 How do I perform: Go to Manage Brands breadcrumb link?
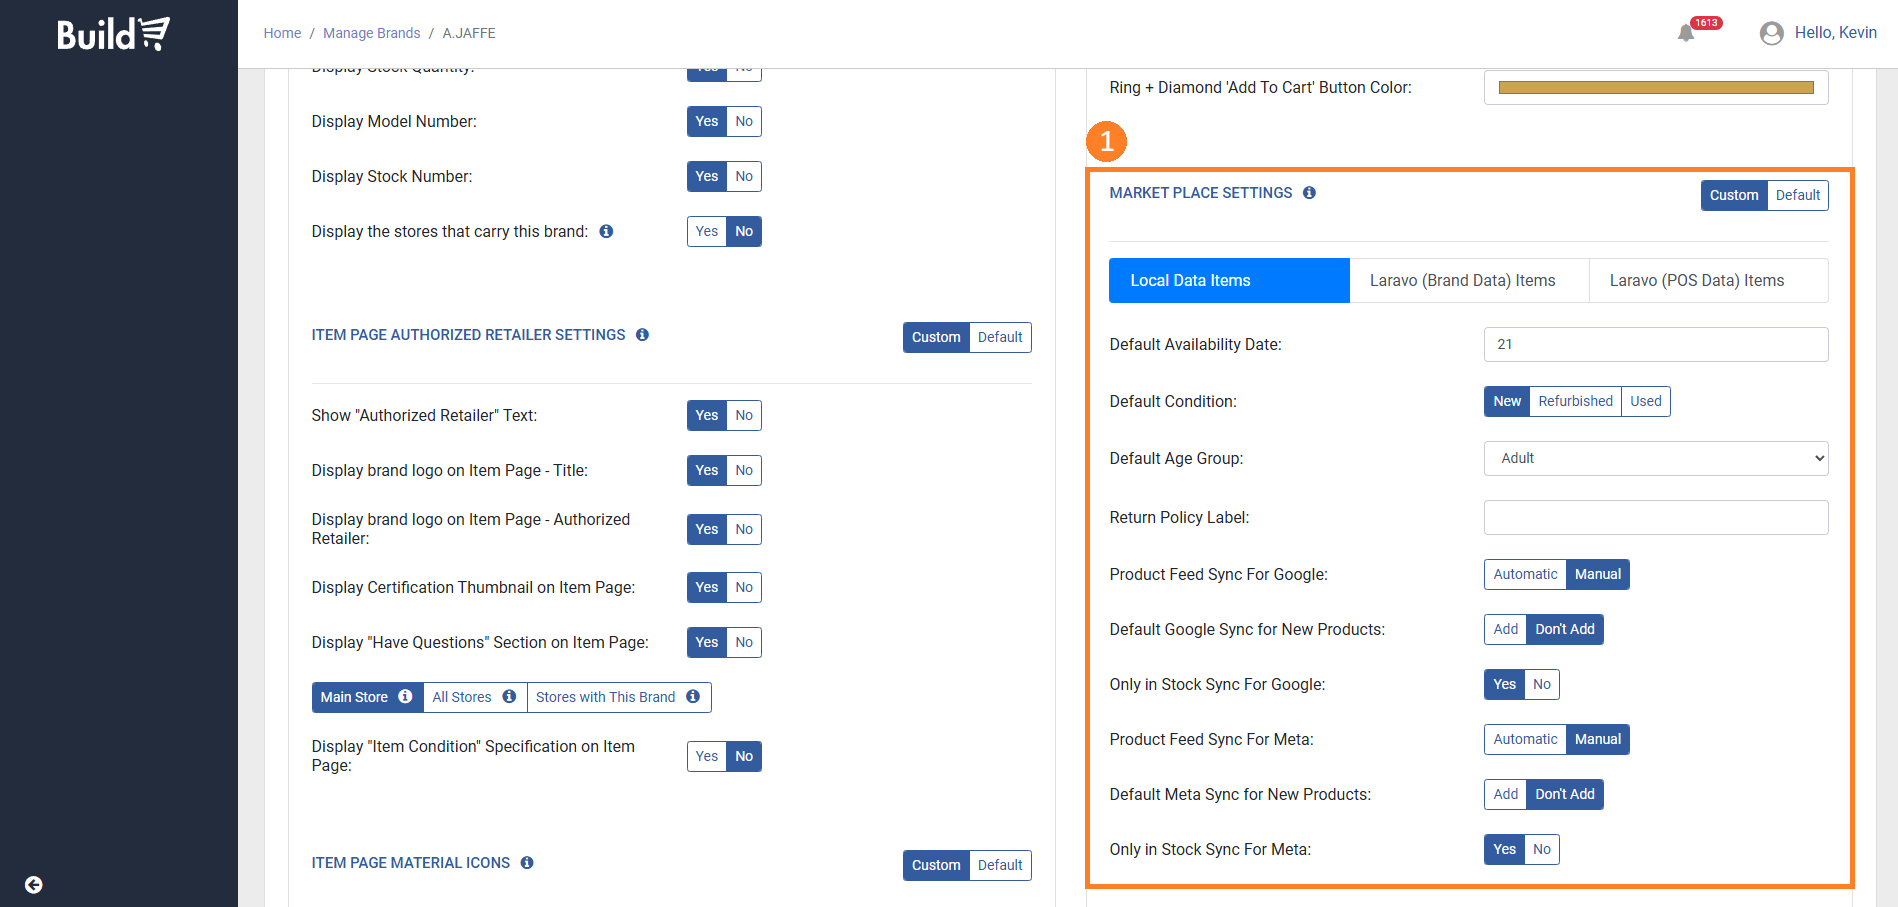(372, 33)
